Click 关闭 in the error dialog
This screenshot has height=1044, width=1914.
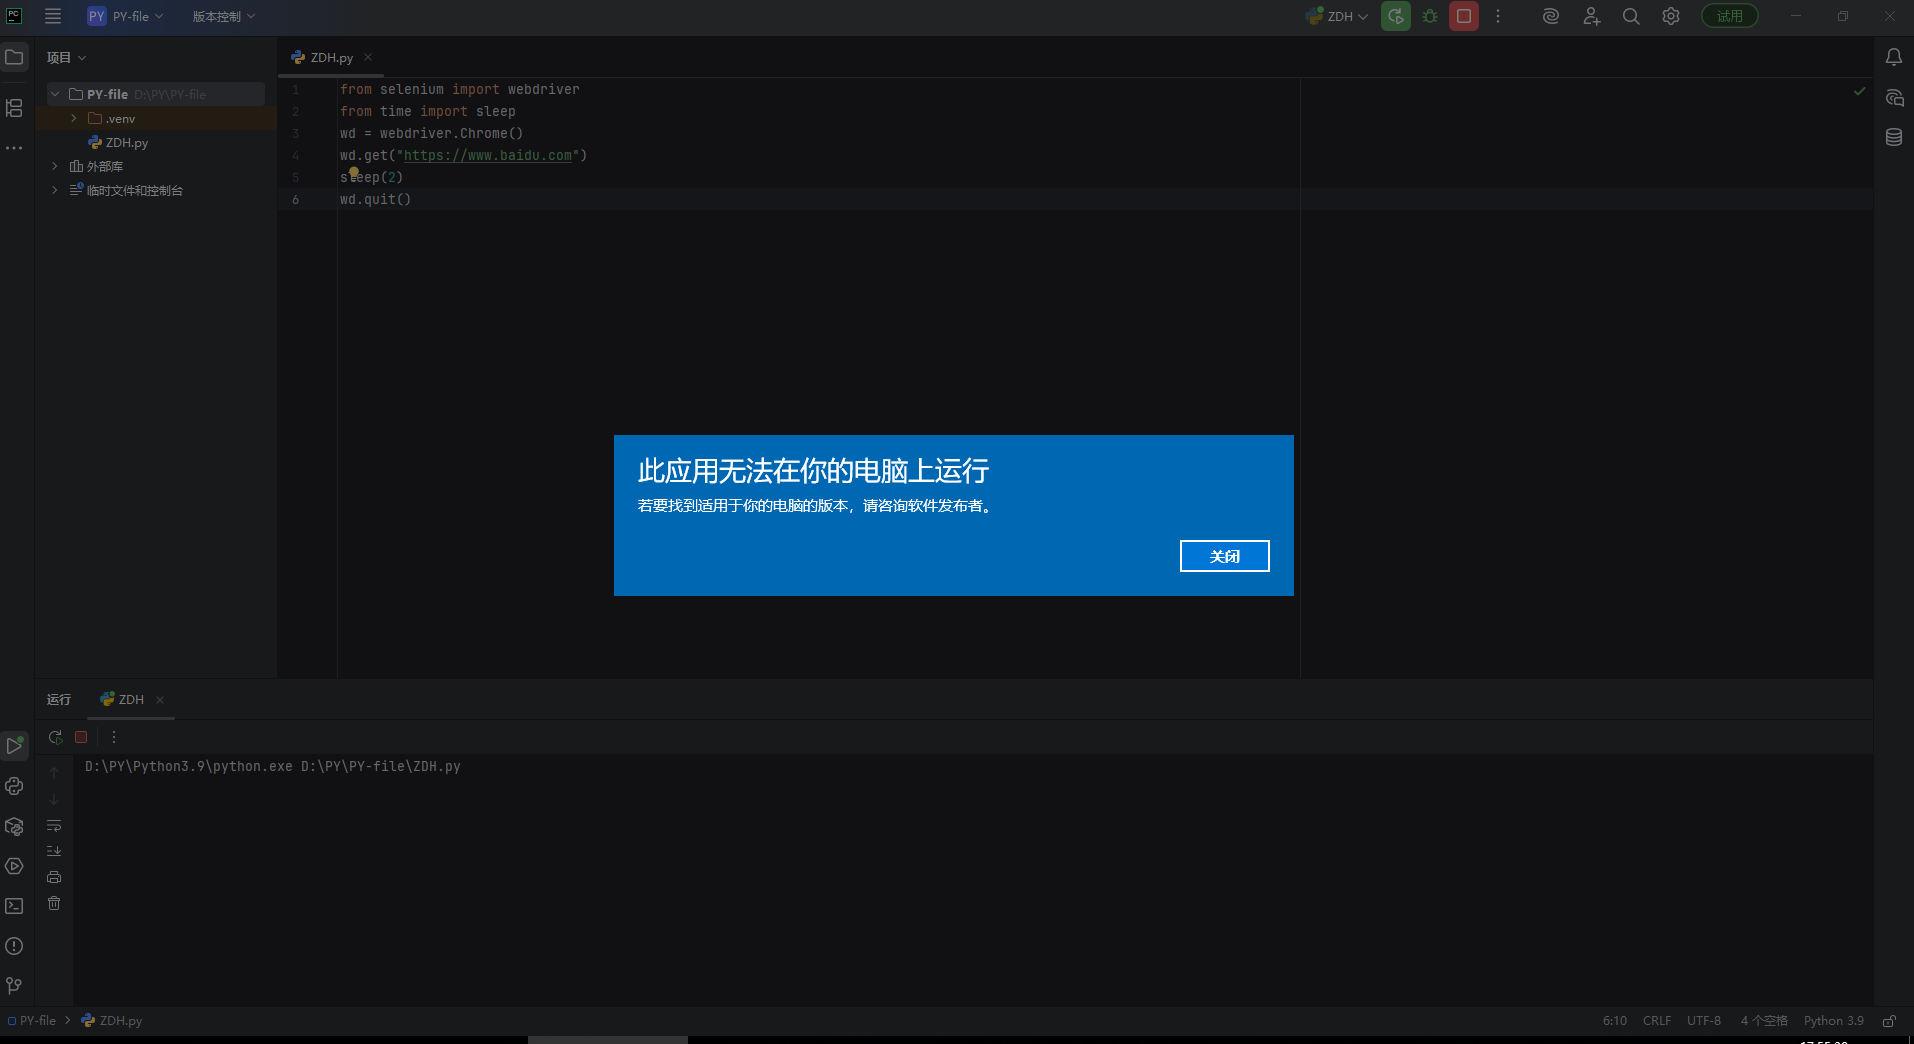1224,556
